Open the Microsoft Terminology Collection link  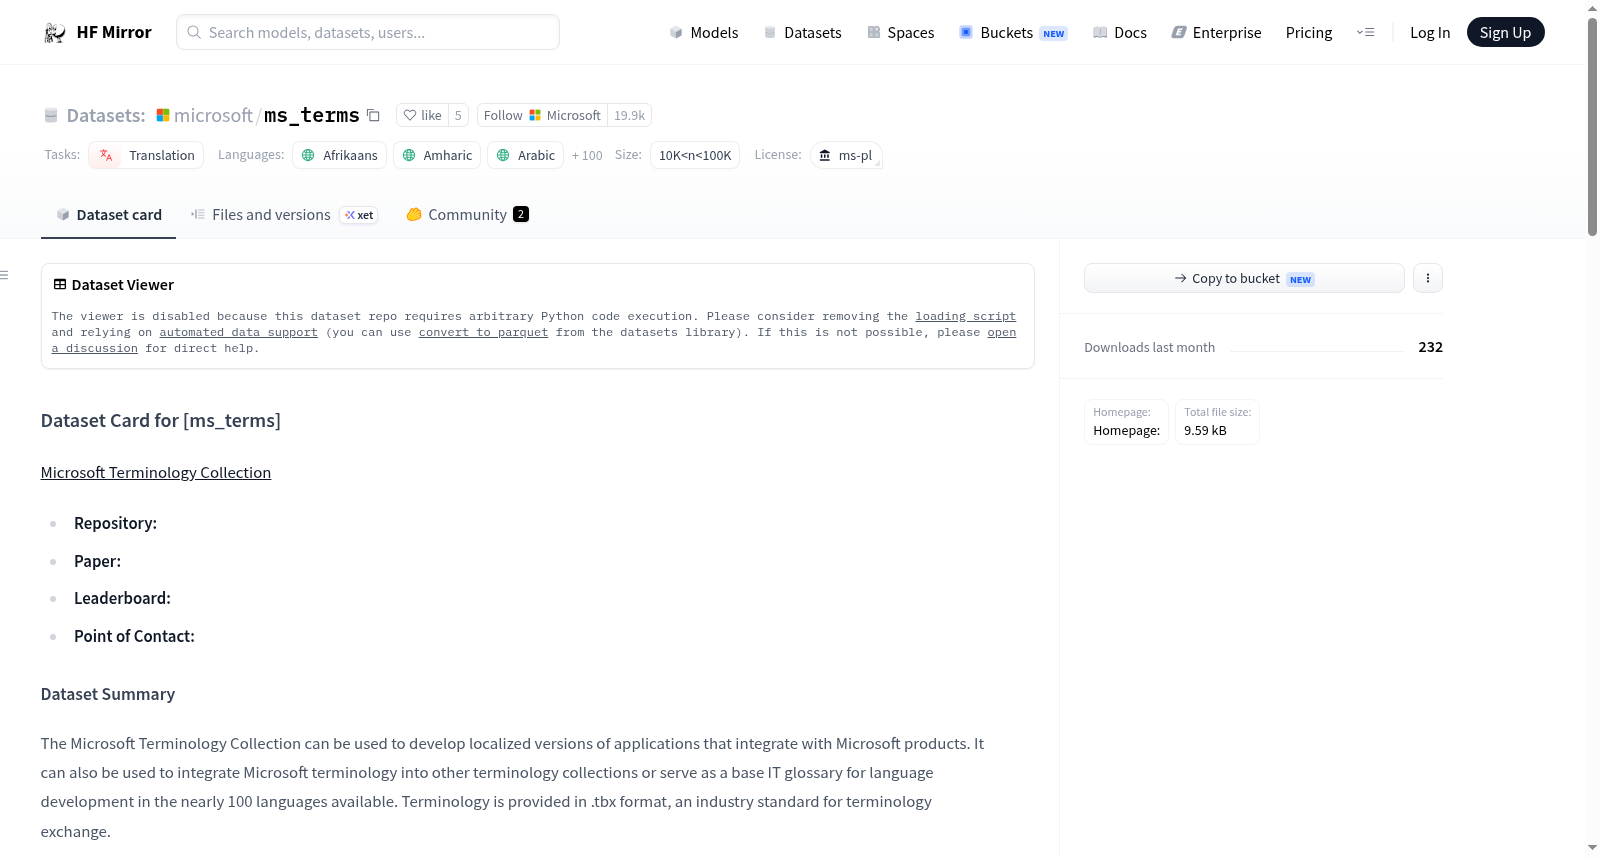tap(156, 473)
